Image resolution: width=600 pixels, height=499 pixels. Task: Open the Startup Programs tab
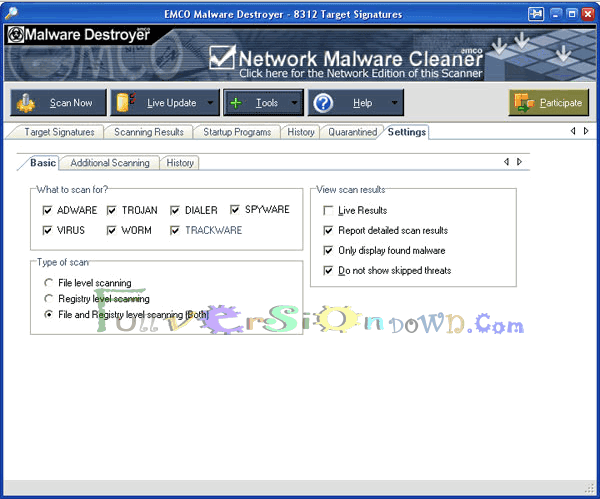237,132
